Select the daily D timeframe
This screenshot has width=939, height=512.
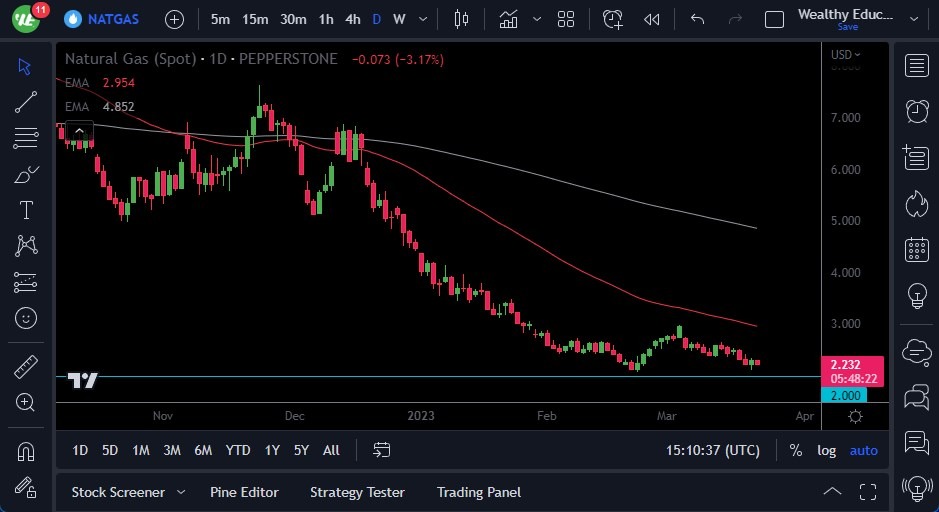click(376, 19)
